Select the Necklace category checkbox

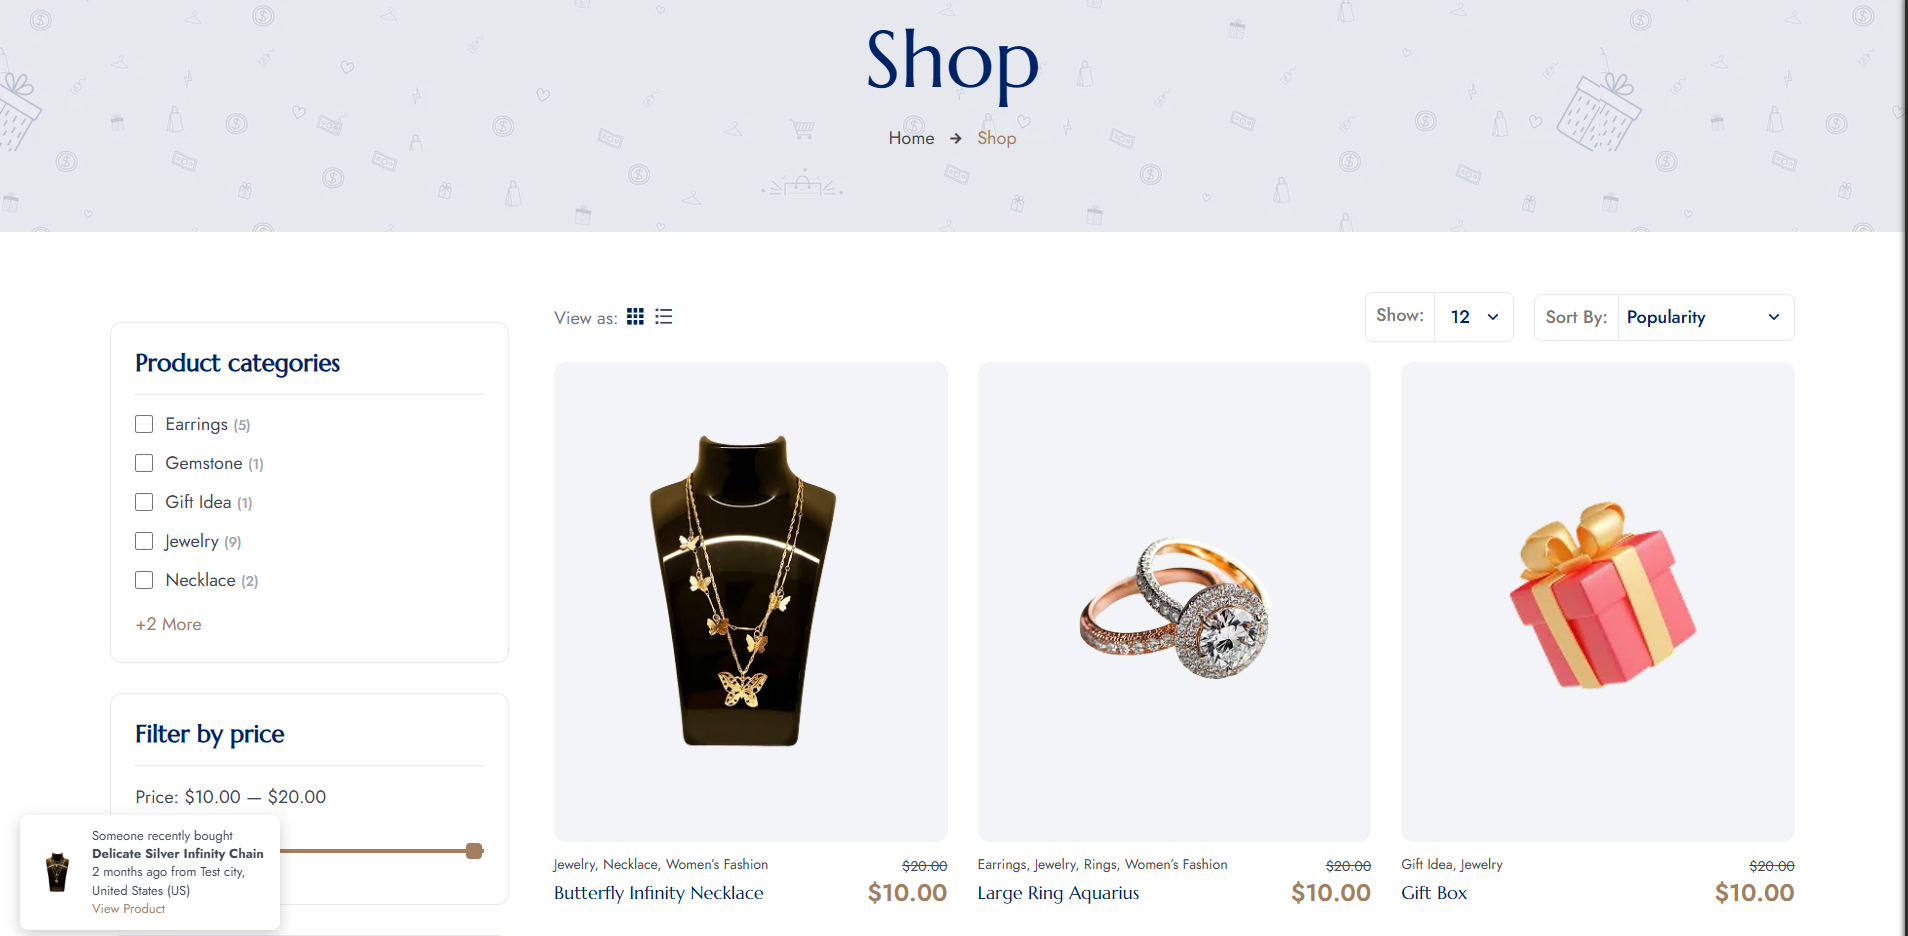click(144, 580)
